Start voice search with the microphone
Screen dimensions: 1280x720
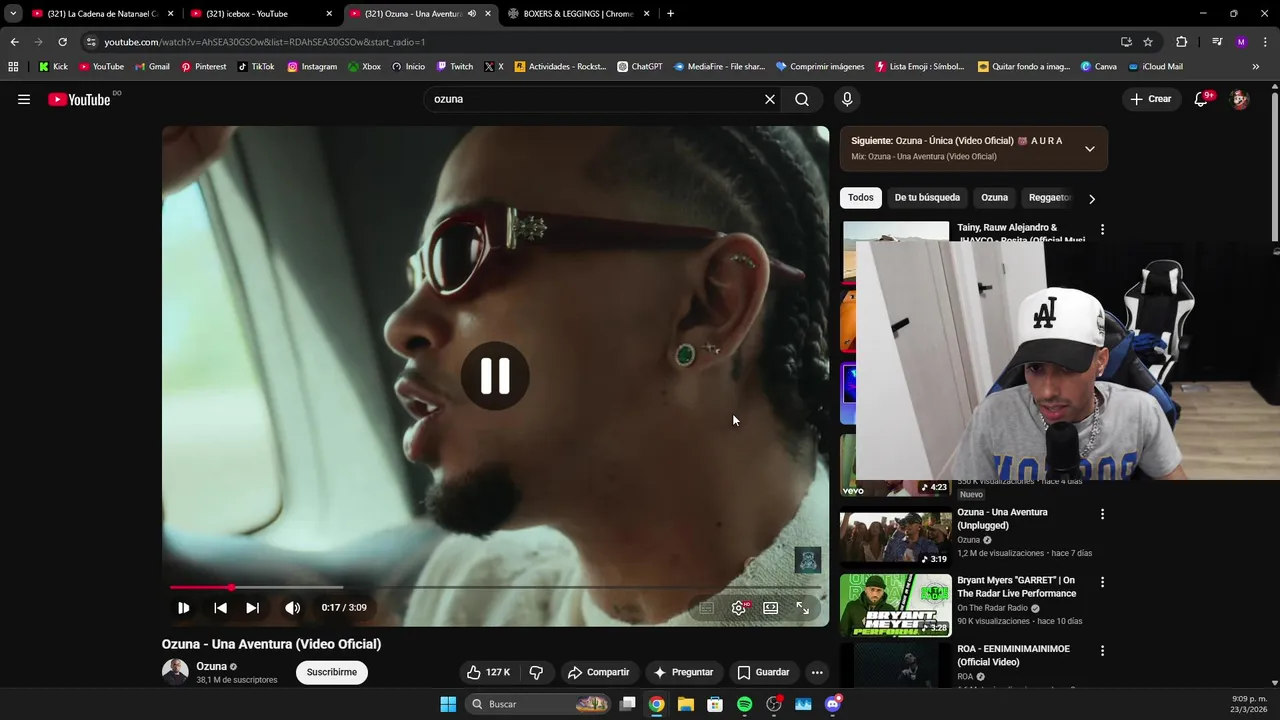(847, 99)
